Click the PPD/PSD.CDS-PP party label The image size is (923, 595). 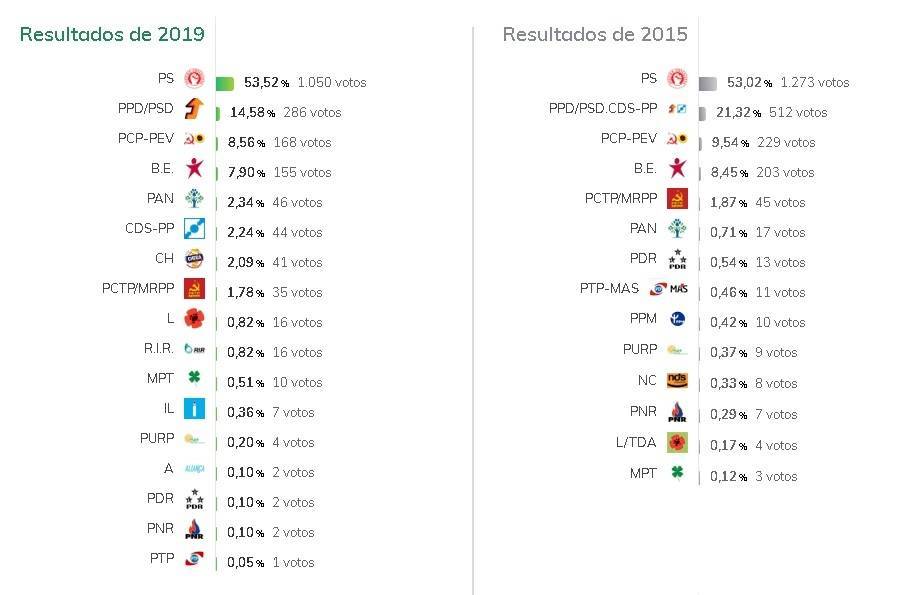603,108
